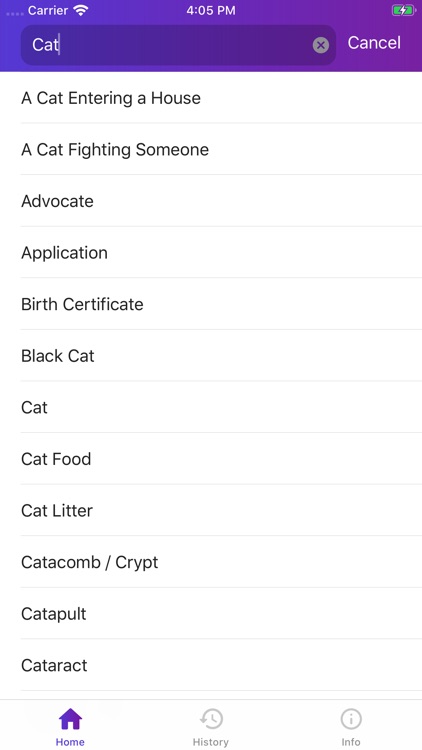The width and height of the screenshot is (422, 750).
Task: Choose the Catapult entry
Action: (x=221, y=614)
